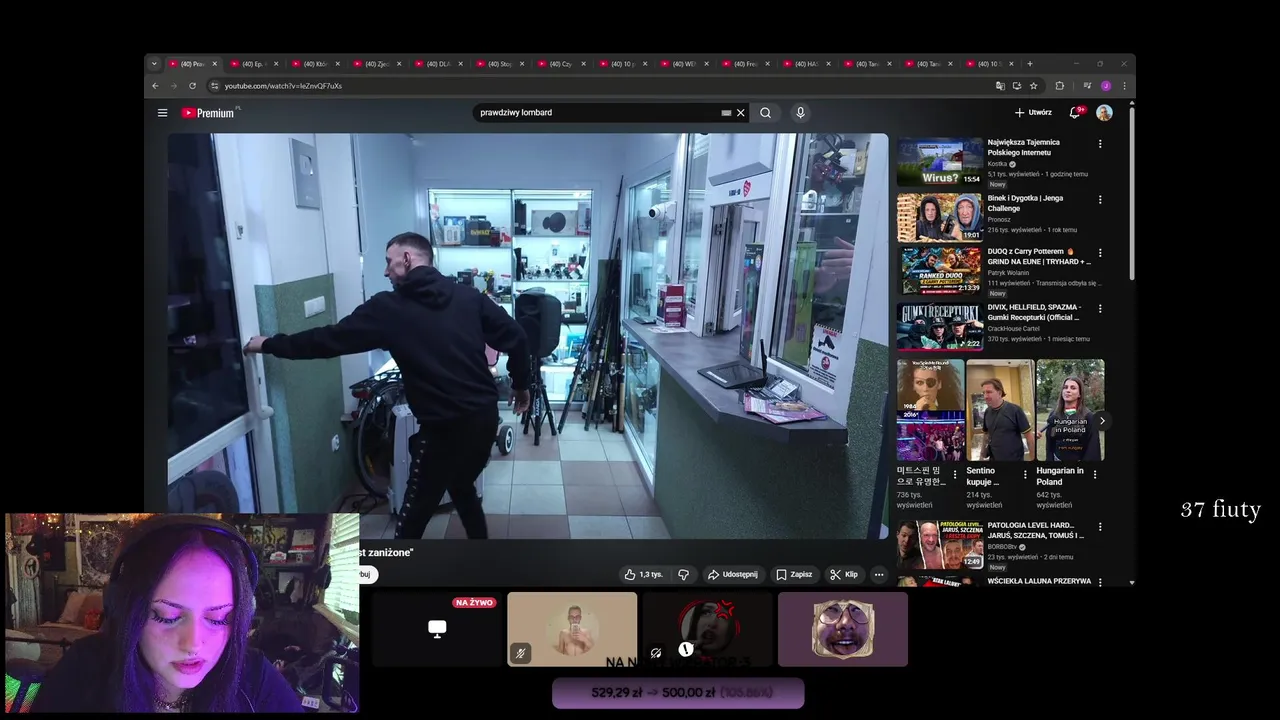This screenshot has height=720, width=1280.
Task: Open the Chrome profile avatar in toolbar
Action: pos(1106,86)
